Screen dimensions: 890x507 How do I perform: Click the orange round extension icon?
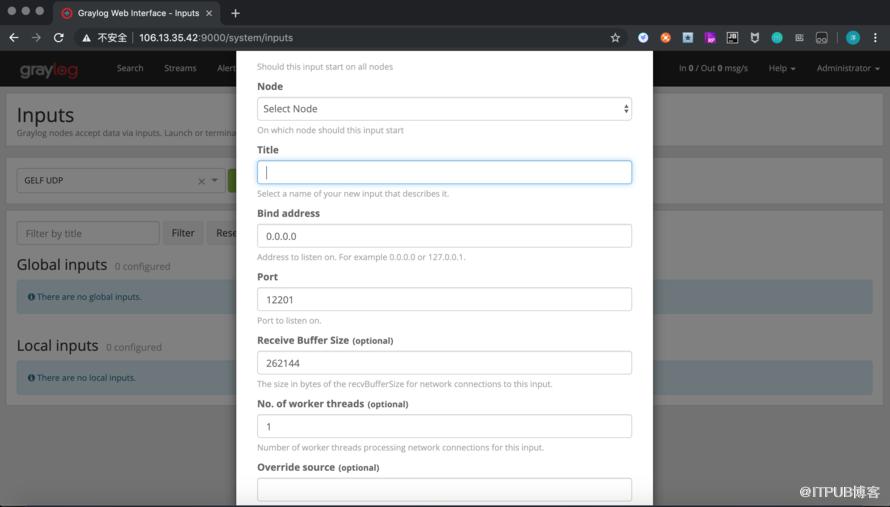click(665, 37)
